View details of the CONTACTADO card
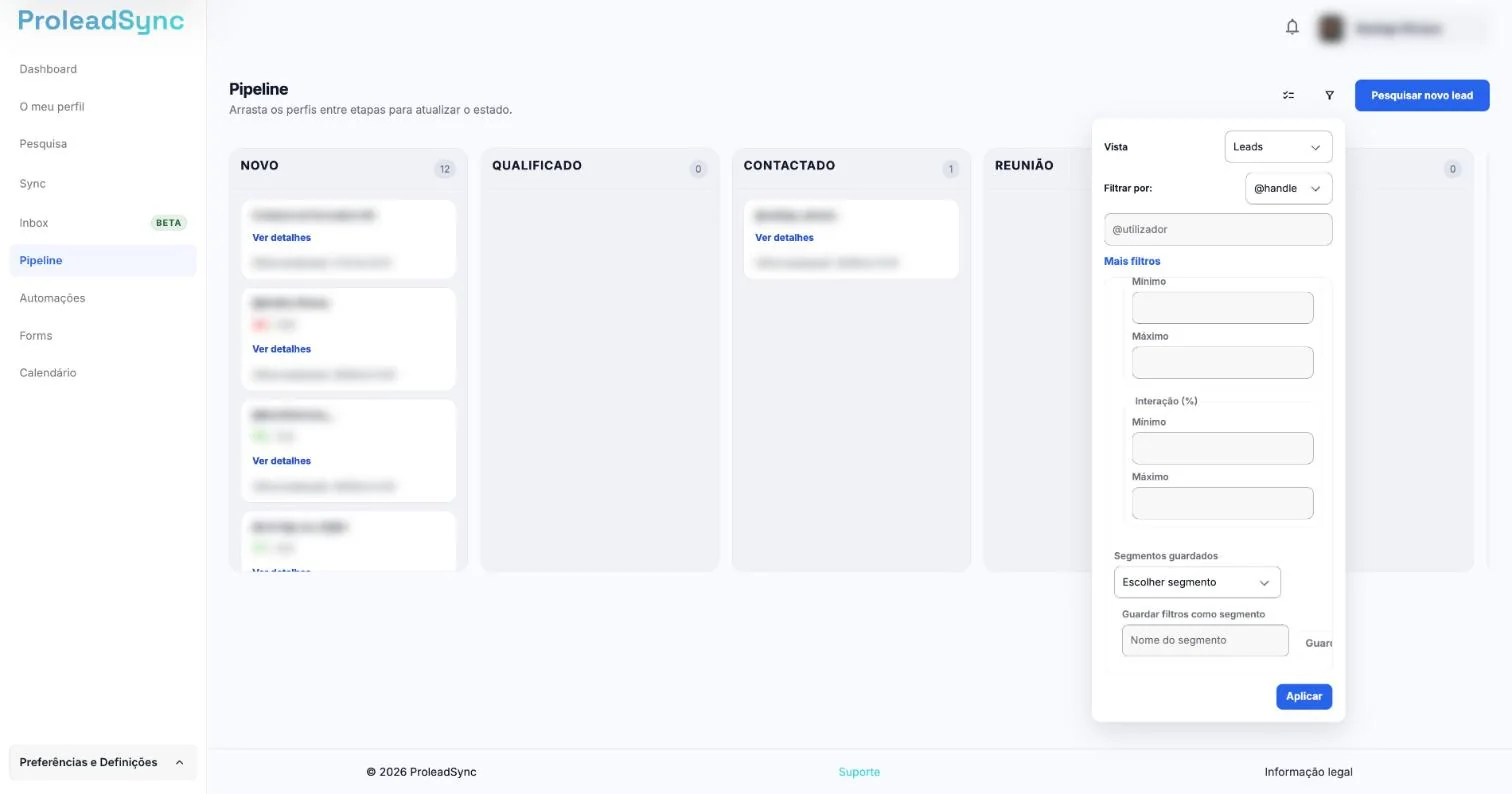 [x=784, y=238]
